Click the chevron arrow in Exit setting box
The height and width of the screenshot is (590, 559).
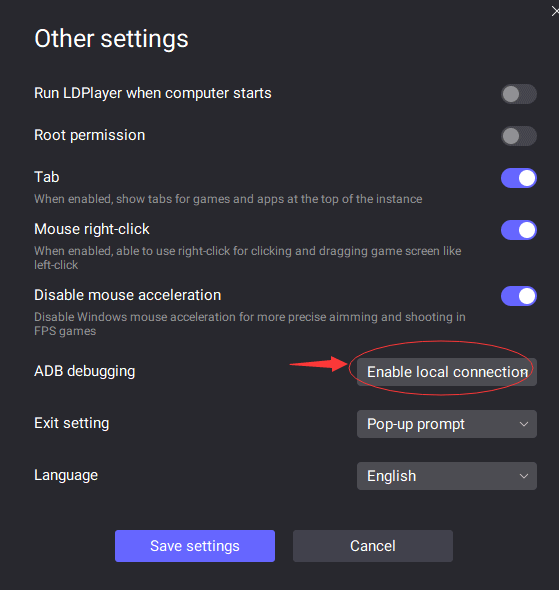[524, 424]
